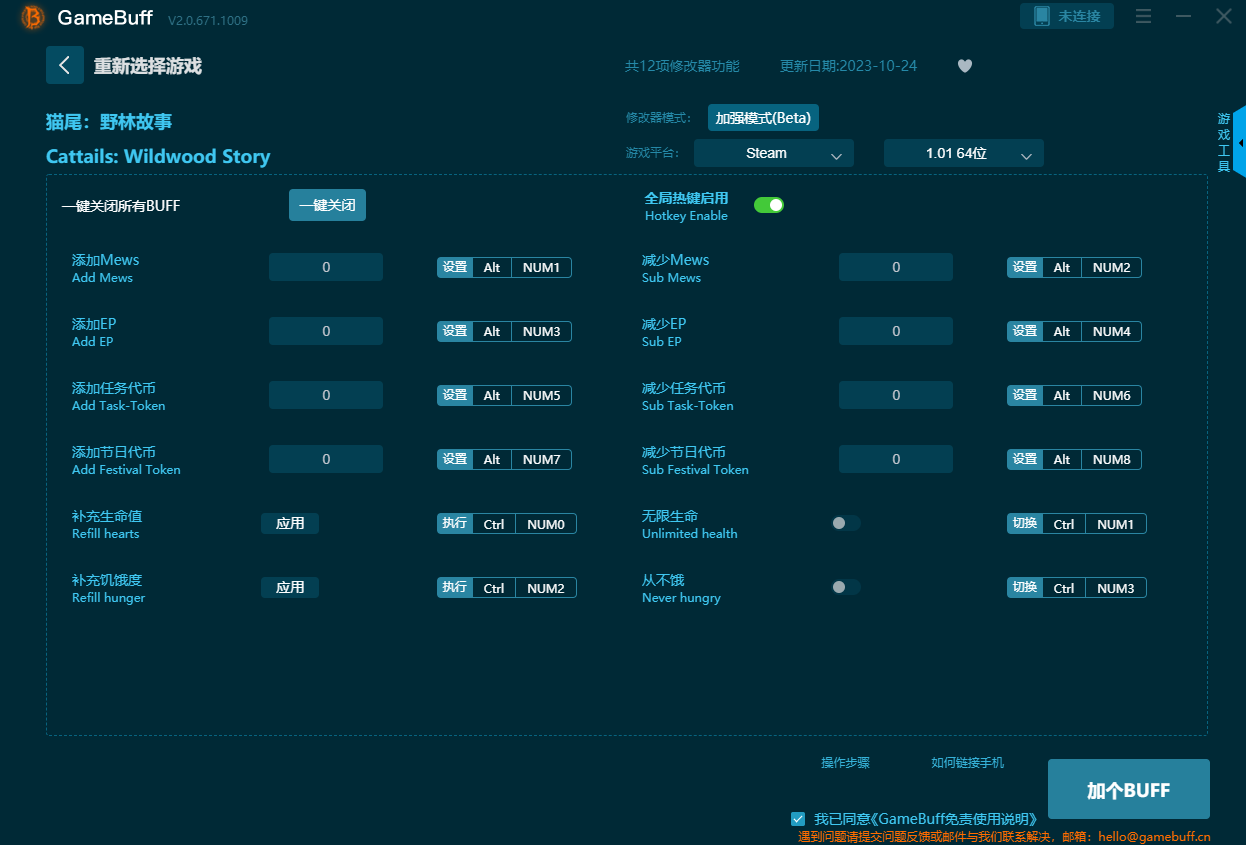This screenshot has width=1246, height=845.
Task: Click 切换 for Unlimited health hotkey
Action: click(1025, 523)
